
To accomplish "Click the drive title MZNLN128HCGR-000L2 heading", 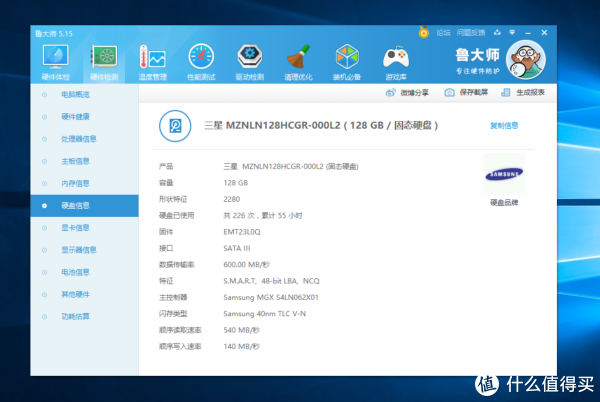I will [321, 125].
